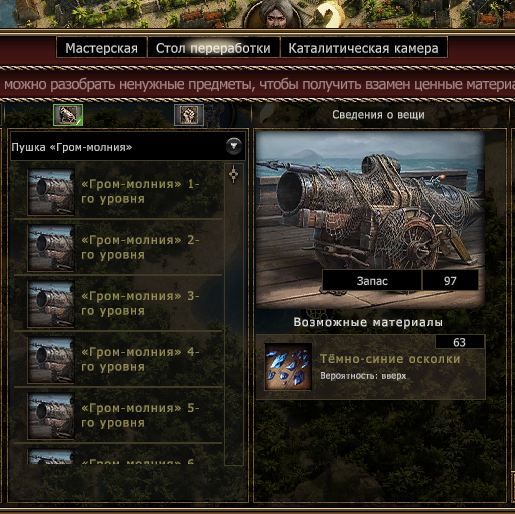Select «Гром-молния» 2-го уровня cannon thumbnail

coord(51,247)
